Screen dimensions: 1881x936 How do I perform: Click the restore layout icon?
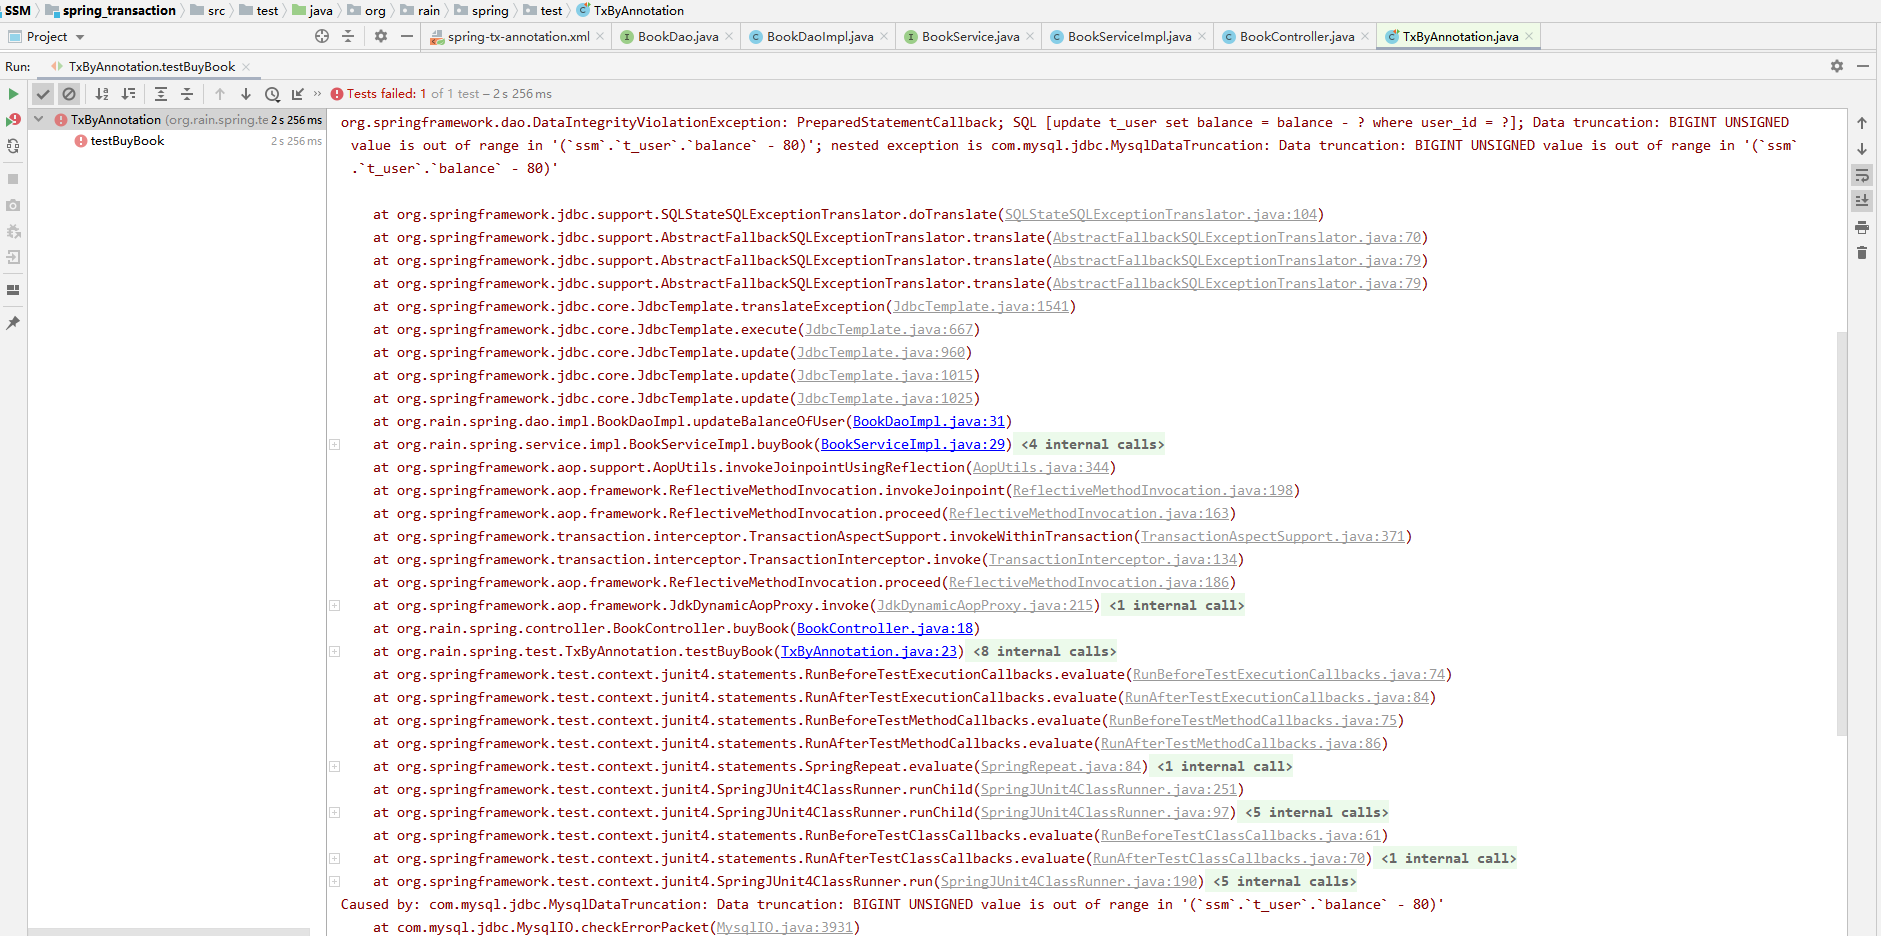13,290
